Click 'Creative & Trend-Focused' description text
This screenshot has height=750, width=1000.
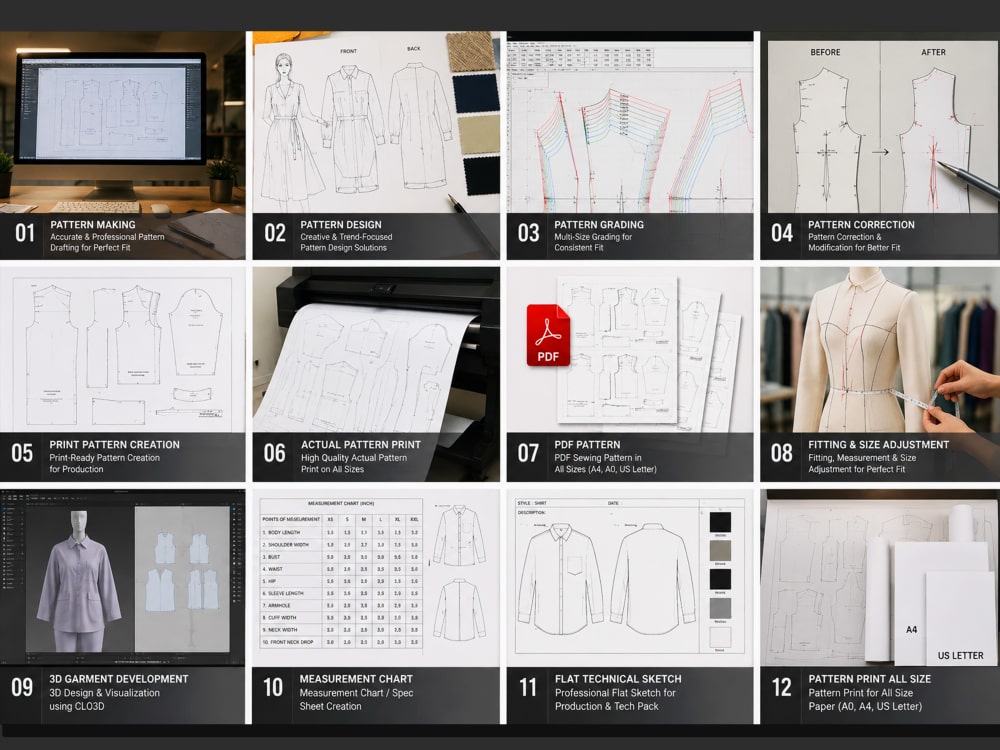pyautogui.click(x=346, y=237)
